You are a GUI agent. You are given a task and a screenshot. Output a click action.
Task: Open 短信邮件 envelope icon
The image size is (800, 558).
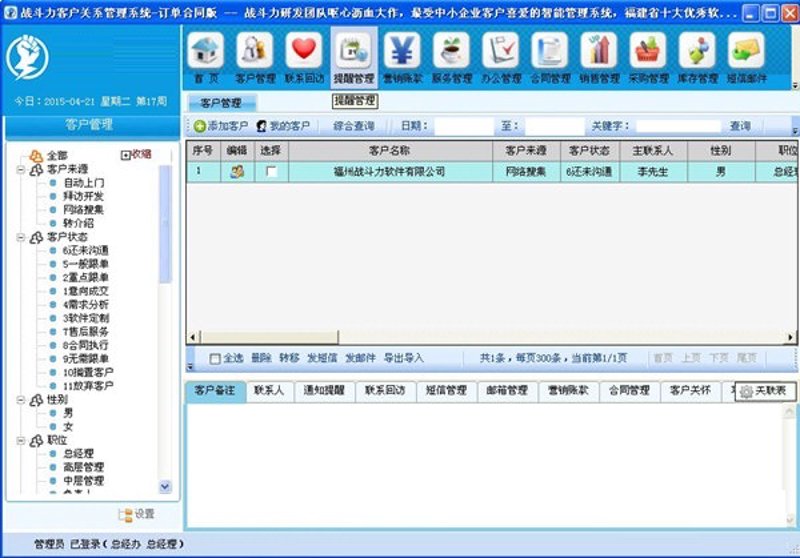click(746, 50)
